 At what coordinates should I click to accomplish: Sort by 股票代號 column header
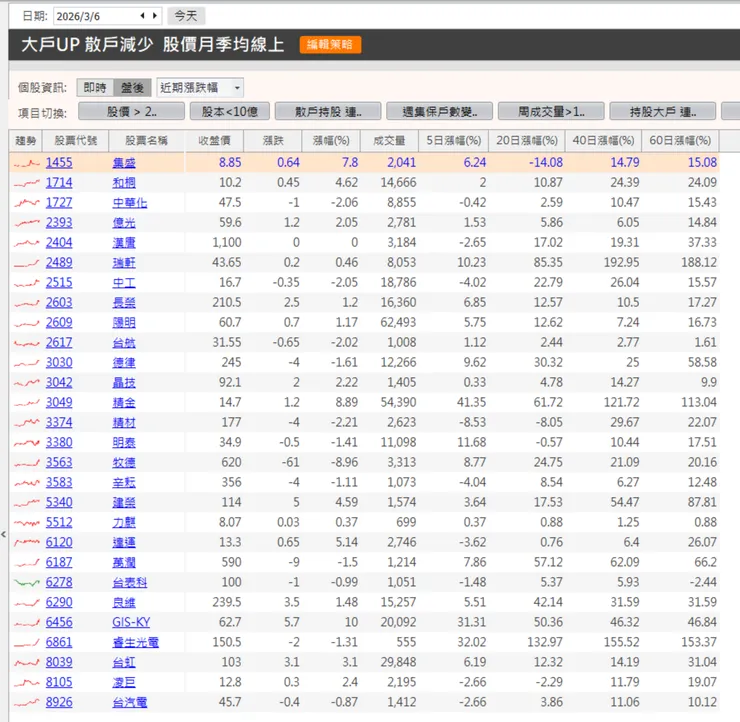[x=76, y=141]
